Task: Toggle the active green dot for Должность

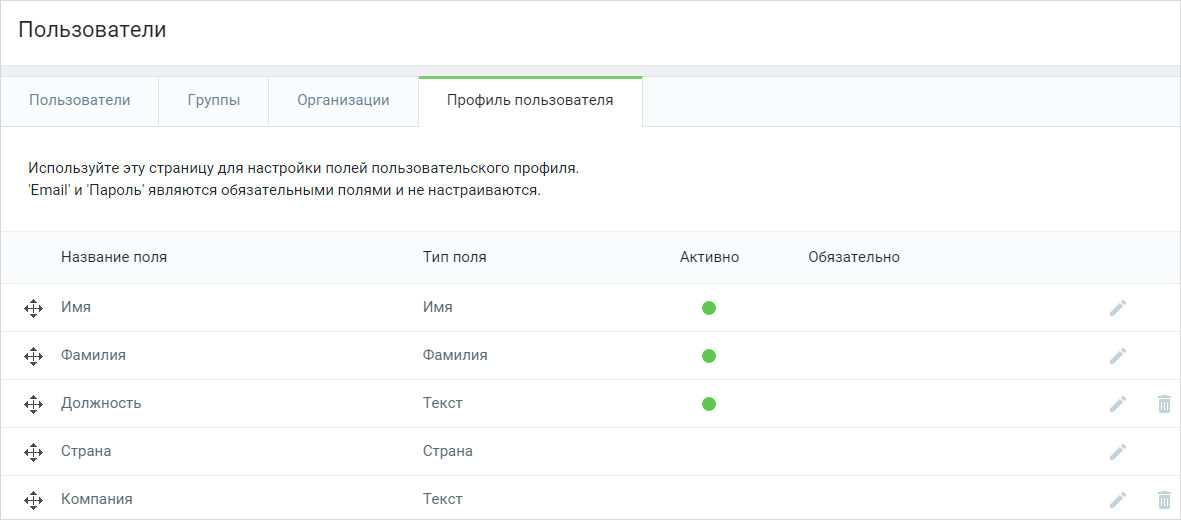Action: click(x=709, y=404)
